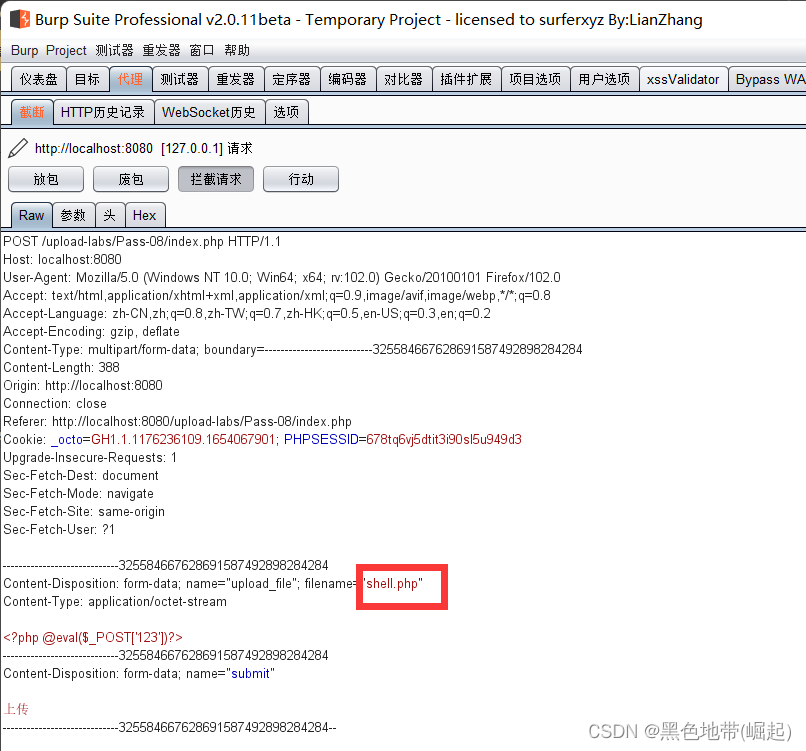Click the Accept-Language header line
The height and width of the screenshot is (751, 806).
coord(247,314)
